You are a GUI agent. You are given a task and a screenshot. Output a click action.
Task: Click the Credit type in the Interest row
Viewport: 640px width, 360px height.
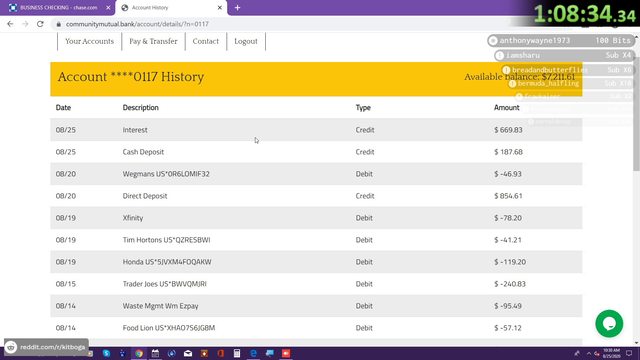point(365,130)
